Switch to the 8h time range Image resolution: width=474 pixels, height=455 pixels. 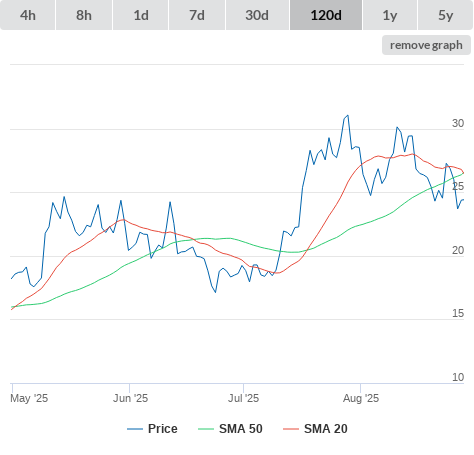point(84,15)
